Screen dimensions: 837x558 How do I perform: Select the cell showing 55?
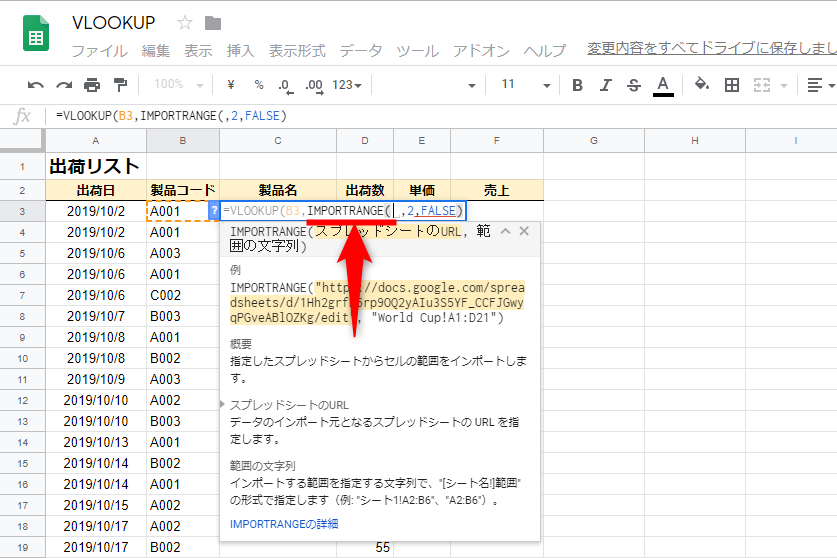365,547
